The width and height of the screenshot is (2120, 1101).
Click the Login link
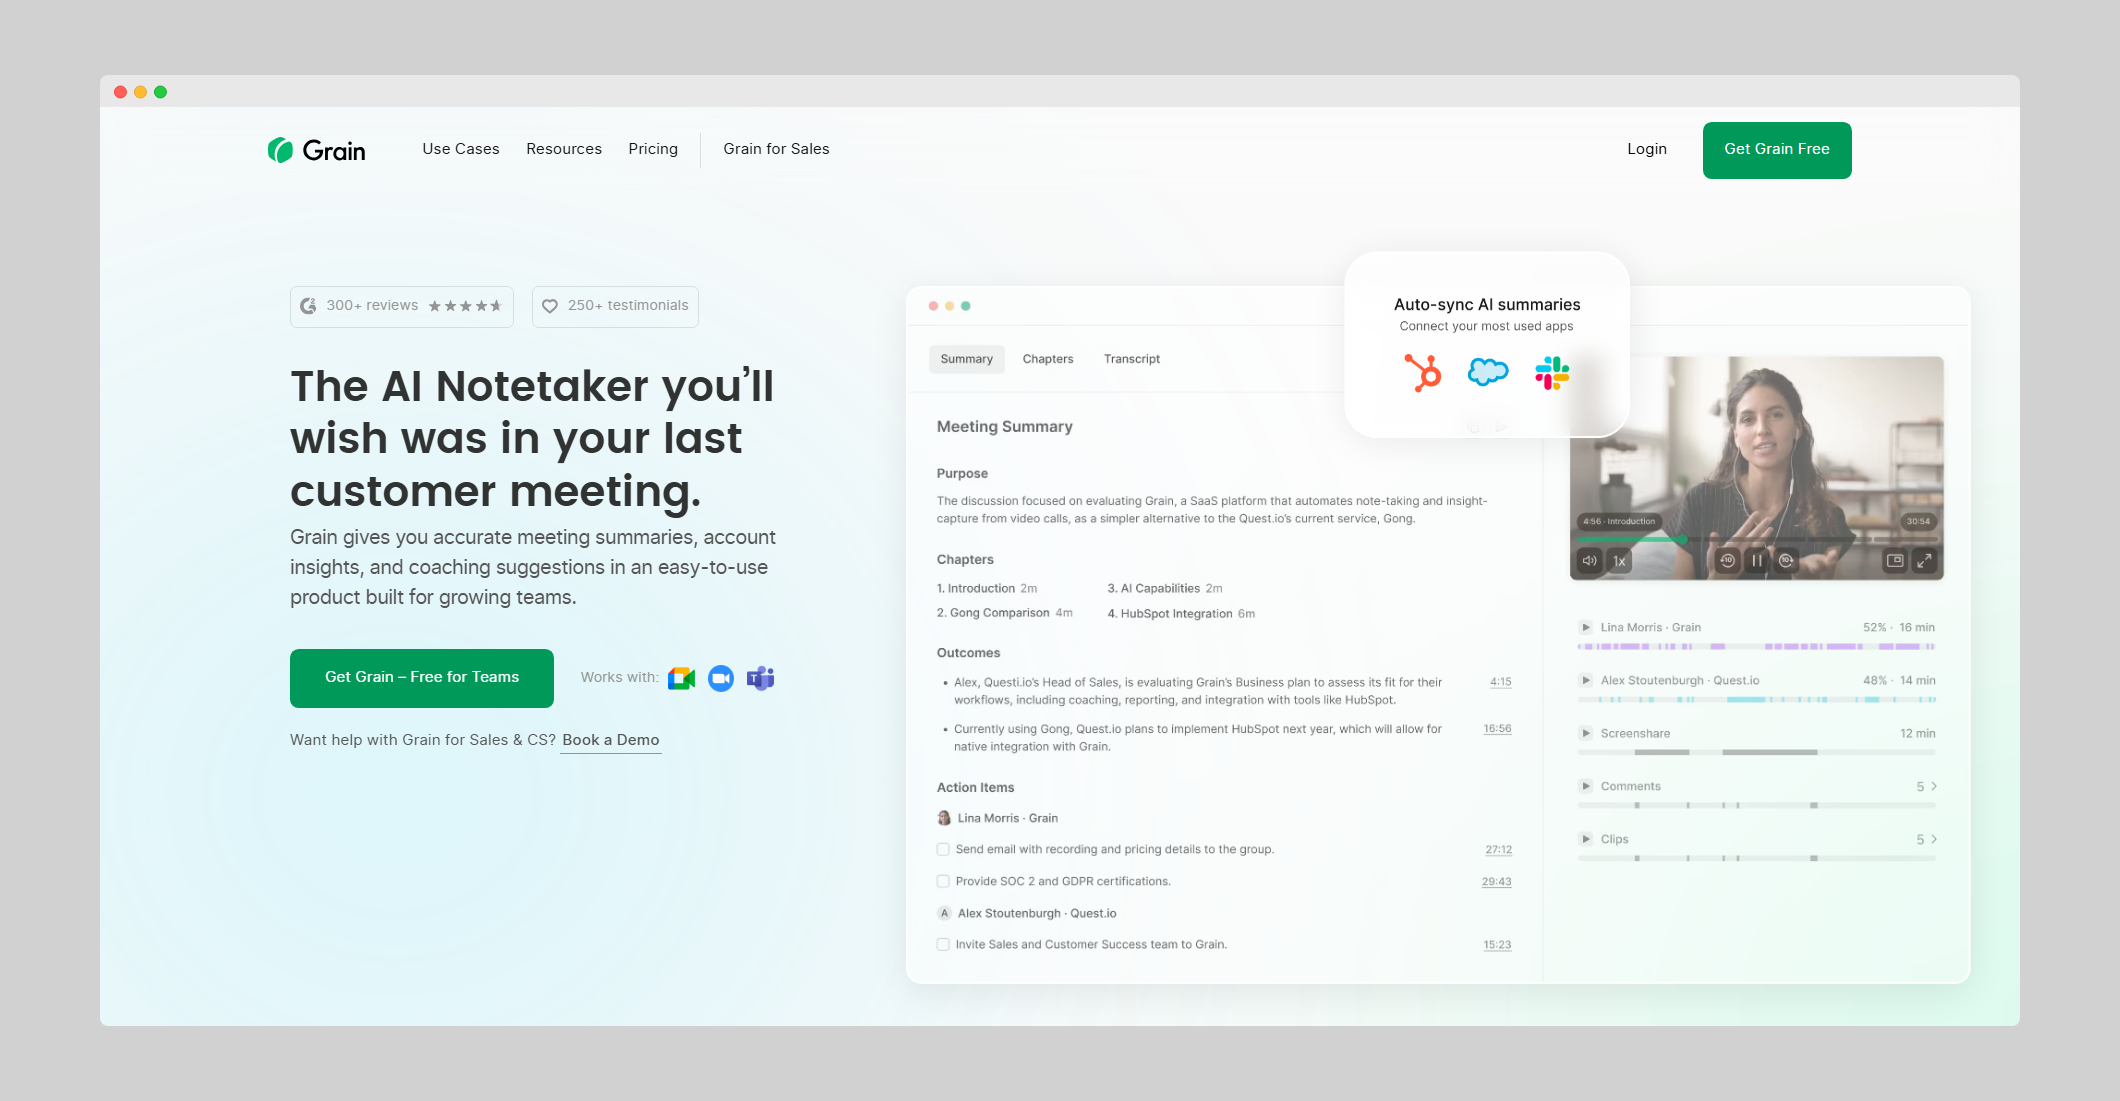pyautogui.click(x=1647, y=149)
